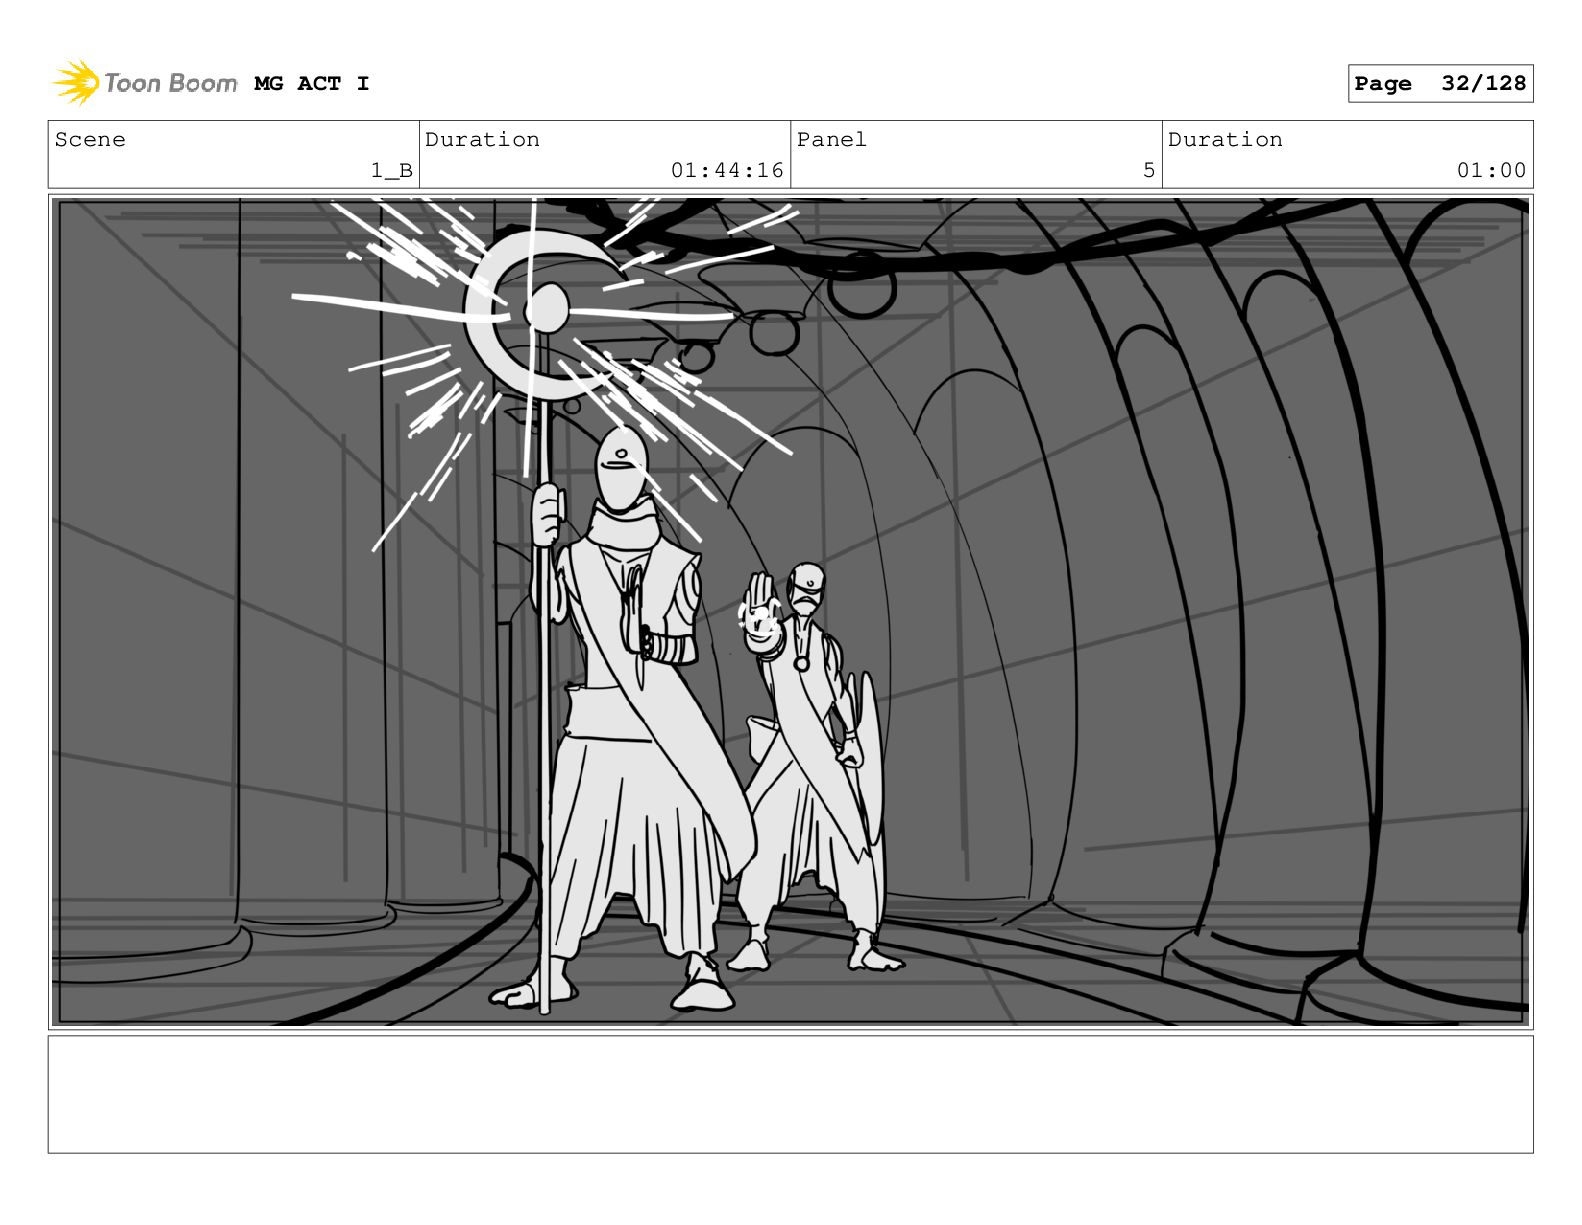Click the glowing raised hand of small figure
The width and height of the screenshot is (1582, 1225).
pyautogui.click(x=757, y=610)
